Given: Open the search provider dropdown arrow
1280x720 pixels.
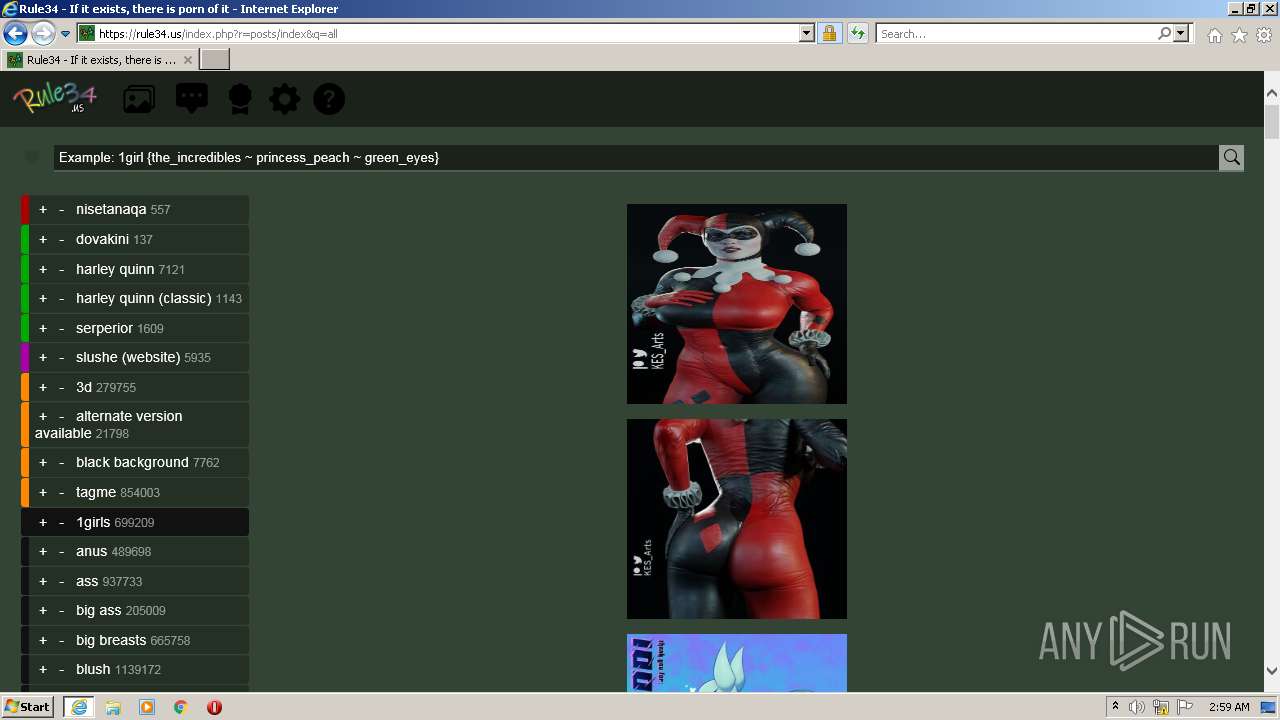Looking at the screenshot, I should 1181,33.
